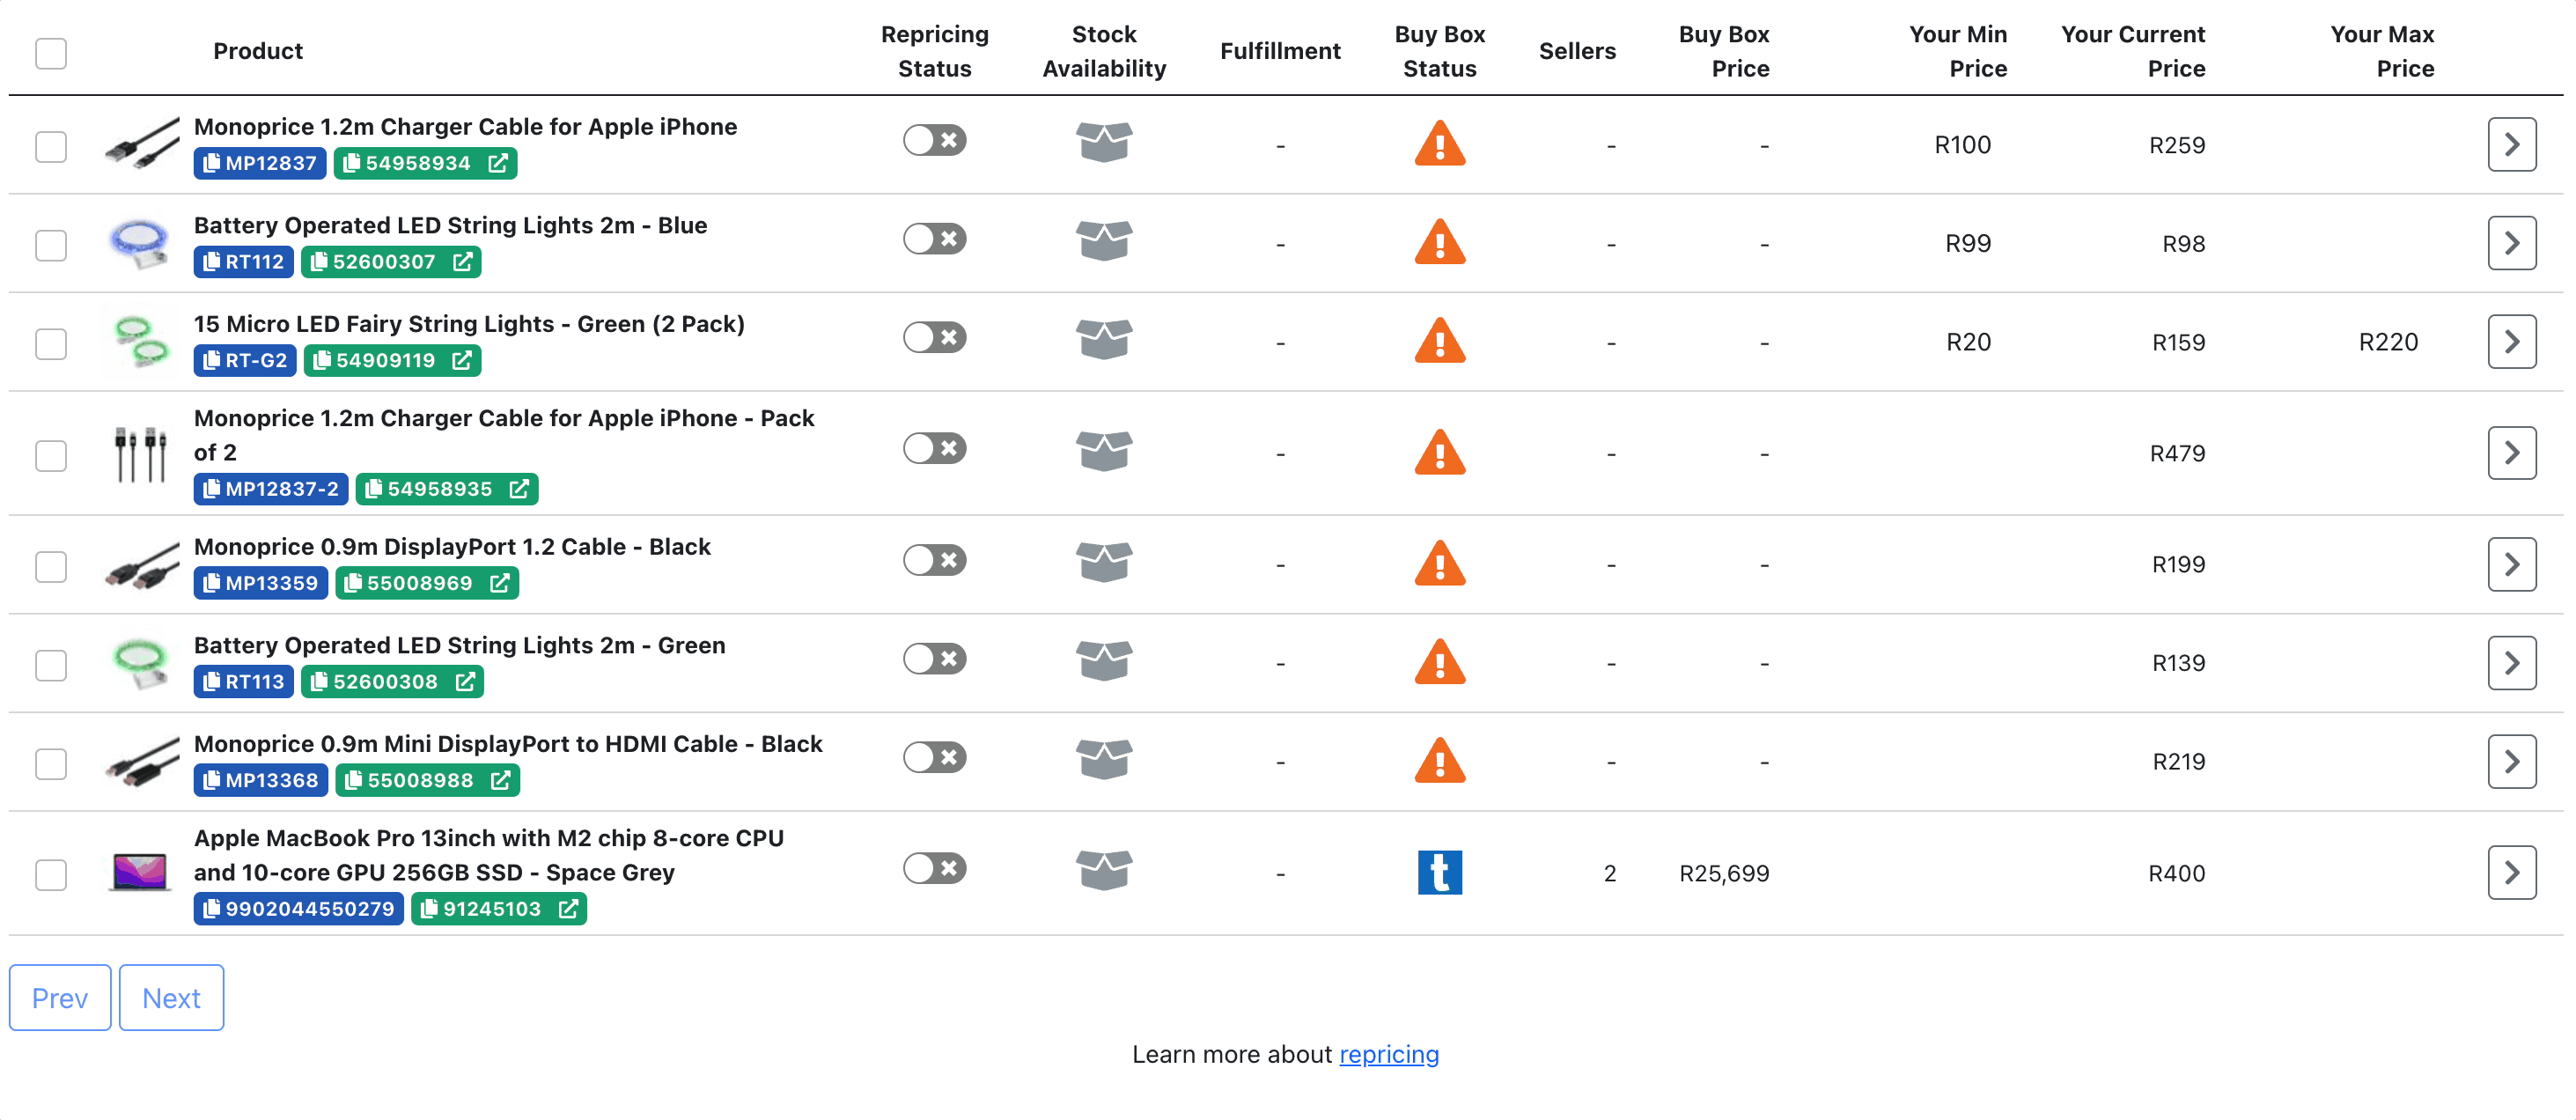
Task: Click the stock availability icon for MP13359
Action: coord(1102,564)
